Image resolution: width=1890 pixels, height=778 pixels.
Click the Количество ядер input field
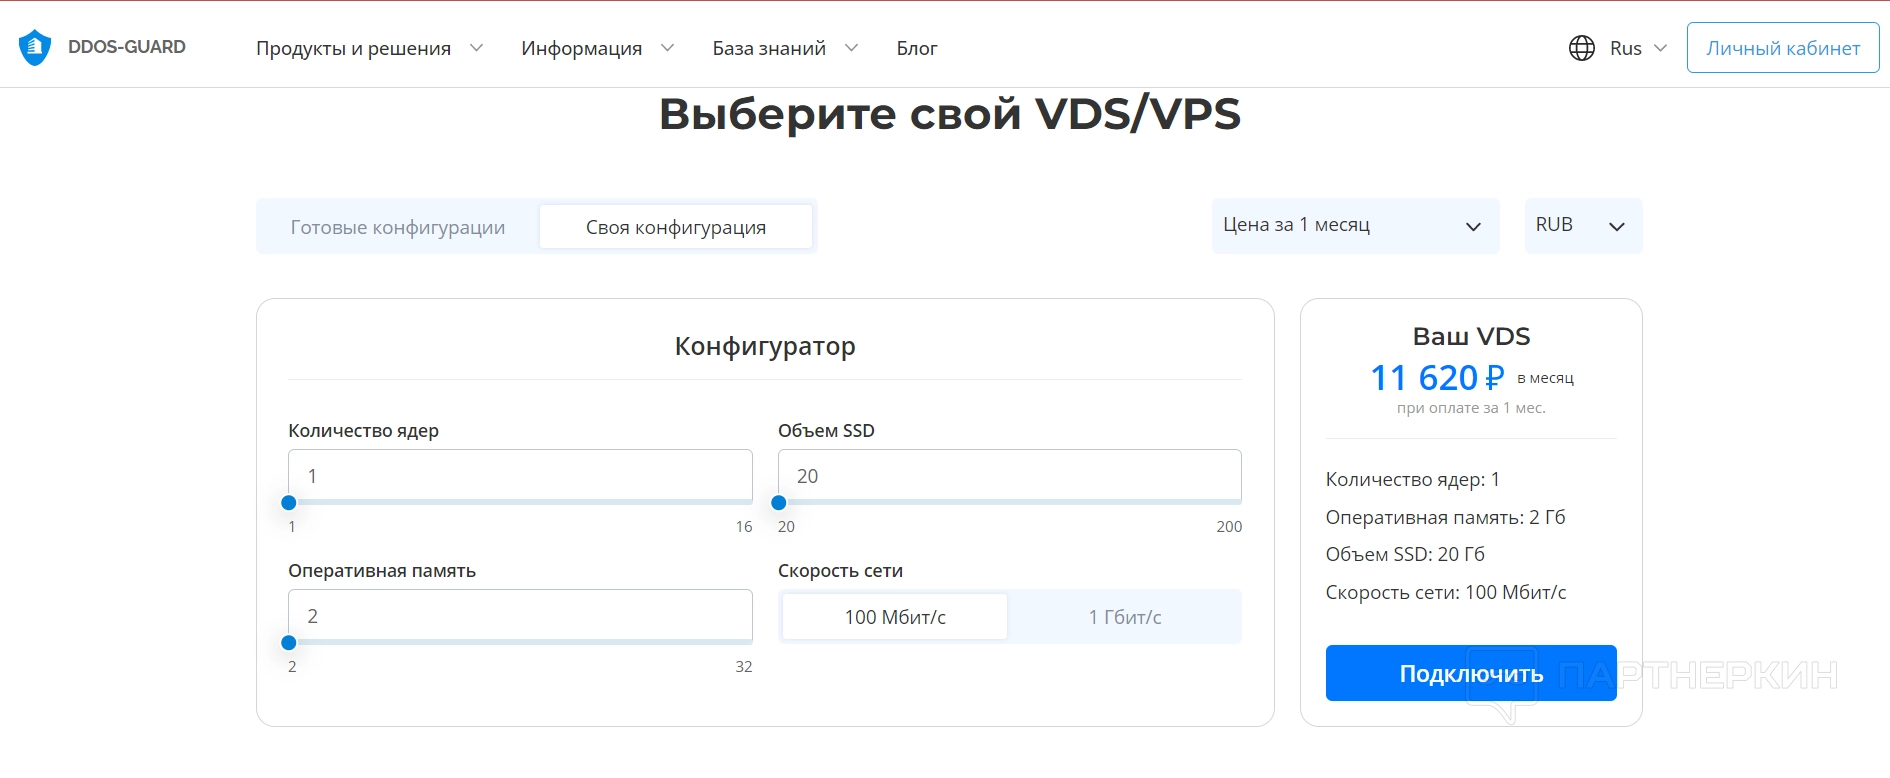[520, 475]
